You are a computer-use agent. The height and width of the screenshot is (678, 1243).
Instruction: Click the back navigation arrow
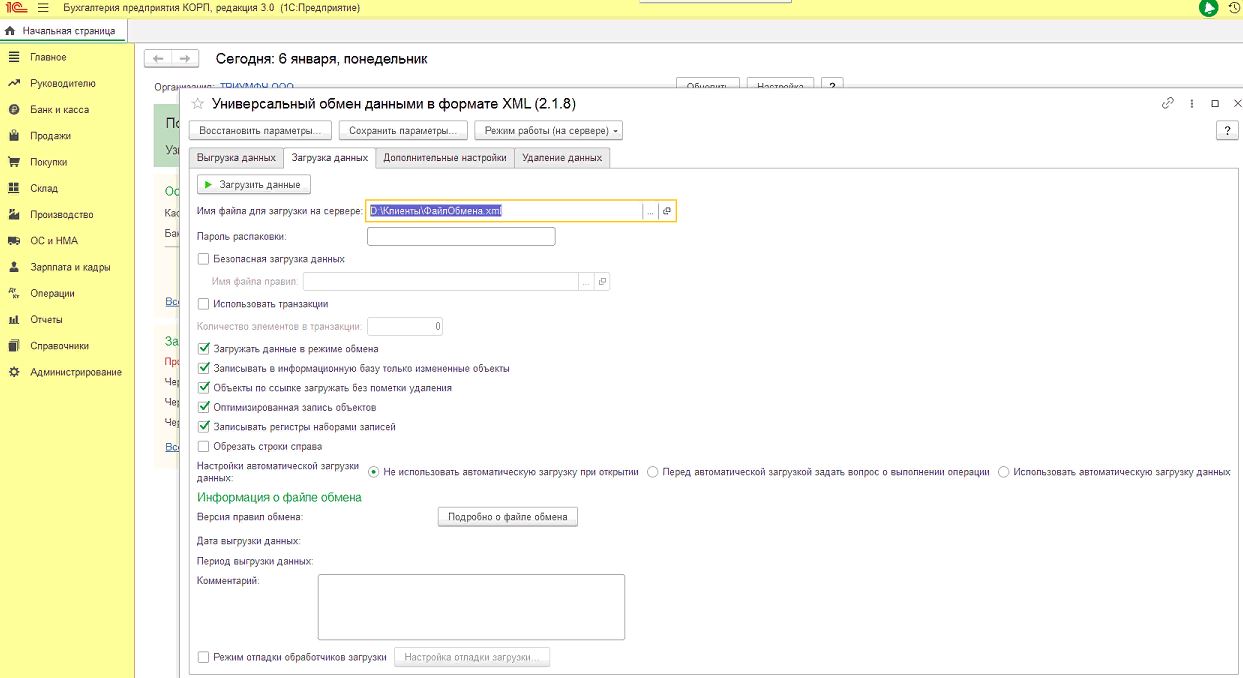point(158,59)
